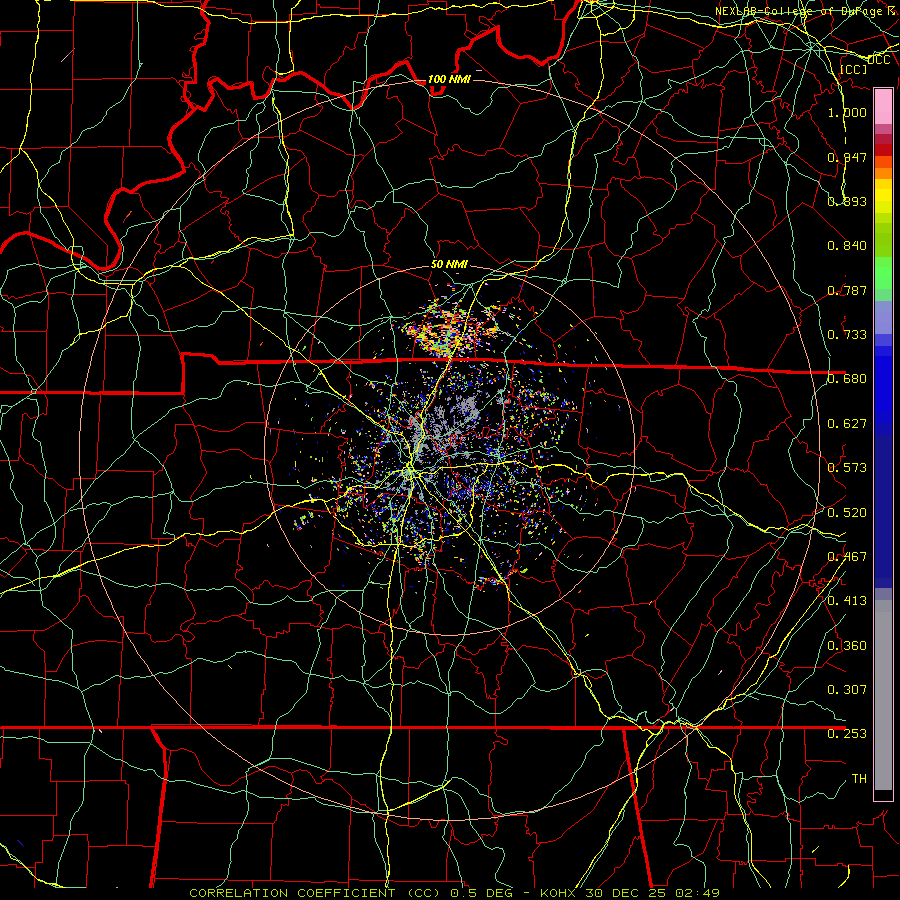
Task: Click the 0.413 scale label
Action: pos(847,601)
